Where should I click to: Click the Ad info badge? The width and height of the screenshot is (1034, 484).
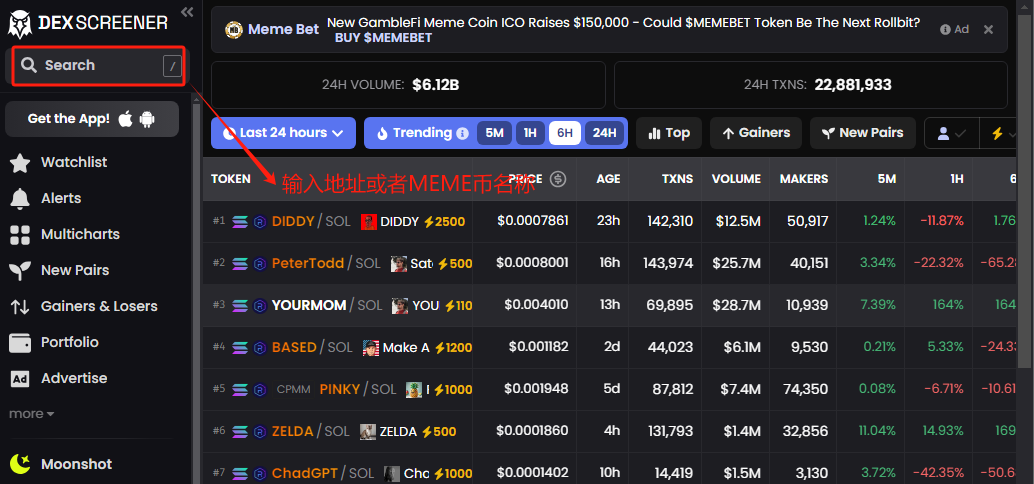point(954,29)
